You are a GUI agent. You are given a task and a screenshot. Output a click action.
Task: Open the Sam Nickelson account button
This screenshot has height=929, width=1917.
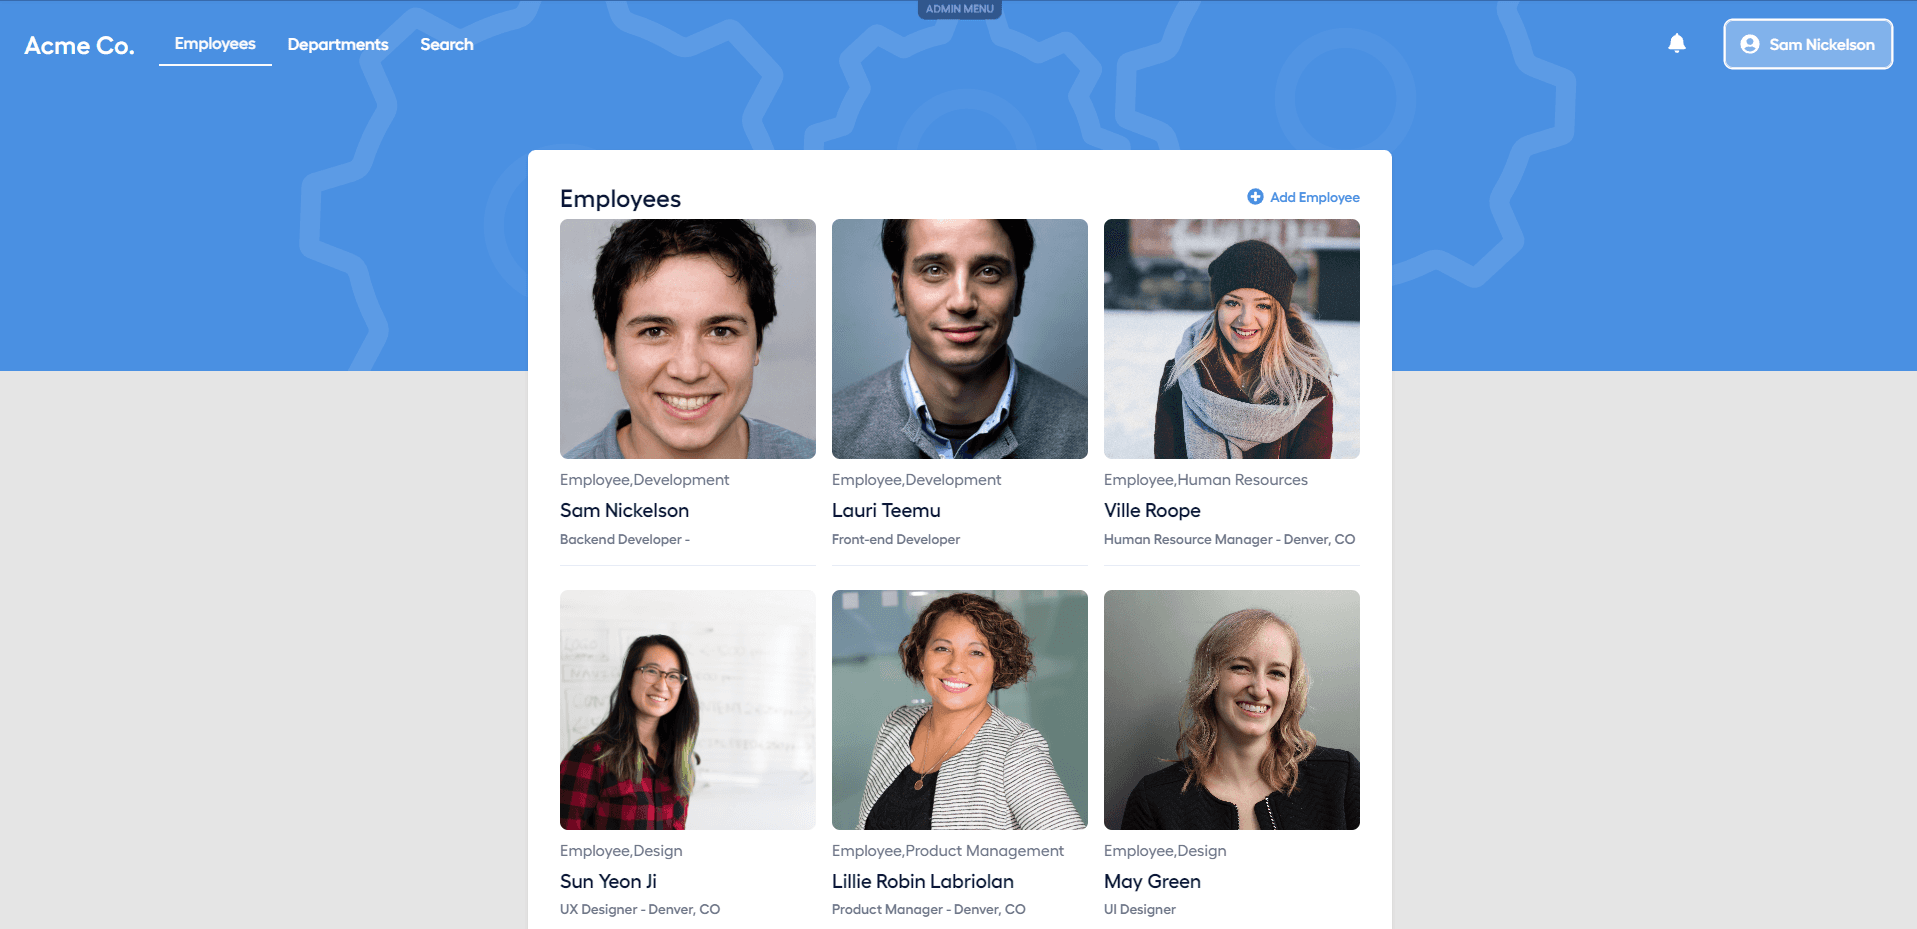click(1808, 44)
